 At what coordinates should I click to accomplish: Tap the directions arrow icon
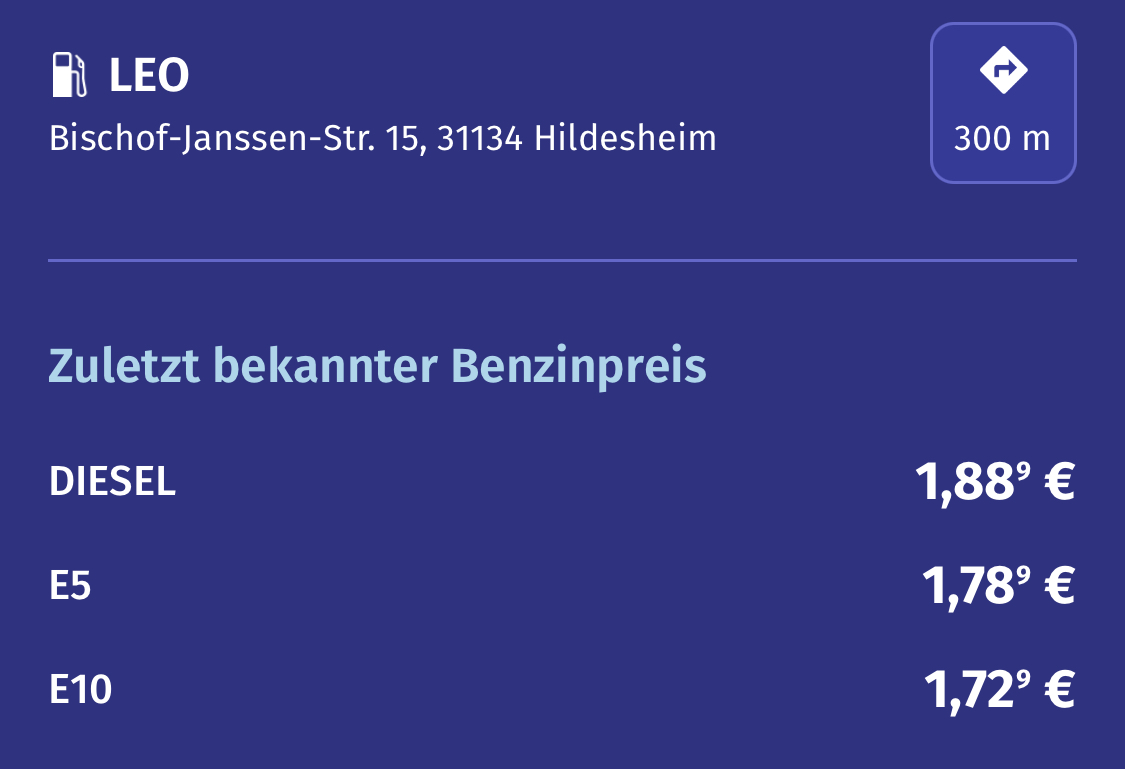1003,70
